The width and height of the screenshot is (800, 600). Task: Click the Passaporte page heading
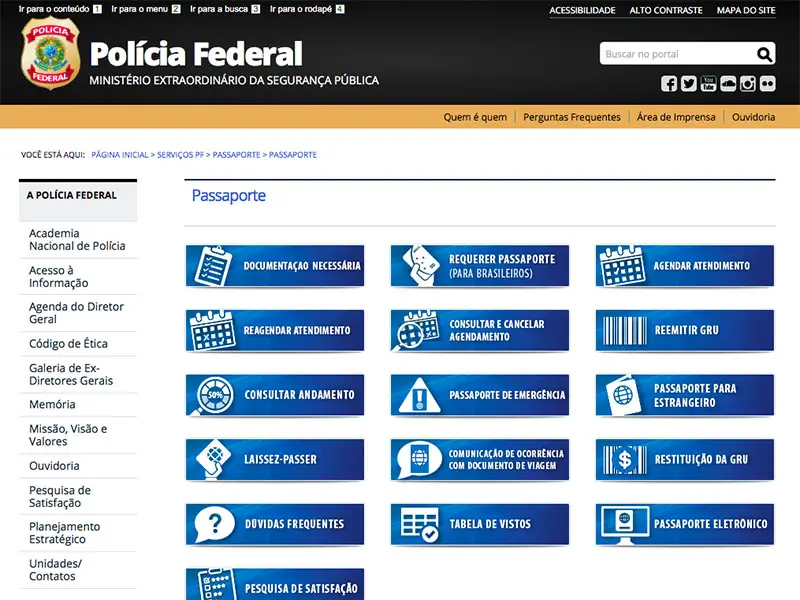(x=229, y=195)
